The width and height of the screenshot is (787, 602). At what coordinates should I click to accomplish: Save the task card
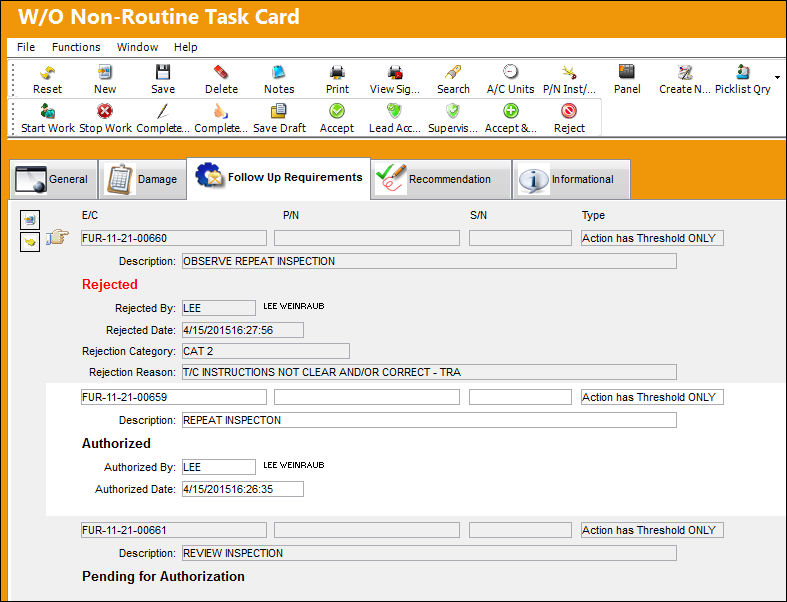163,73
